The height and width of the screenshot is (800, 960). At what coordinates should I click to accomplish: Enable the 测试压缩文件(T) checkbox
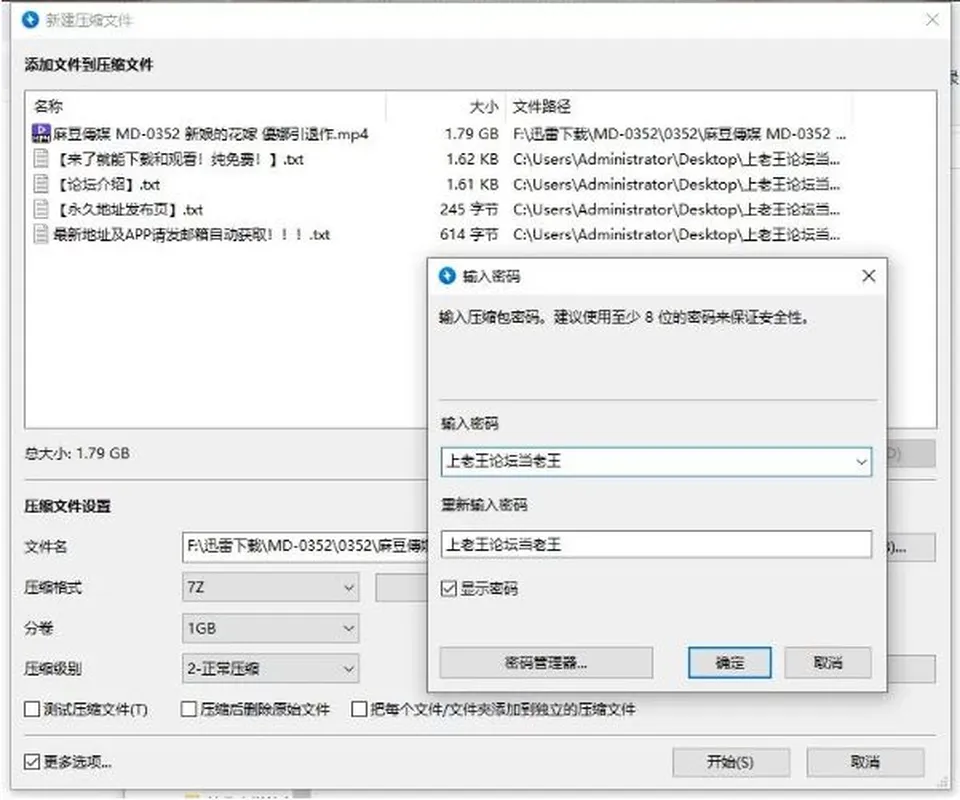(31, 709)
